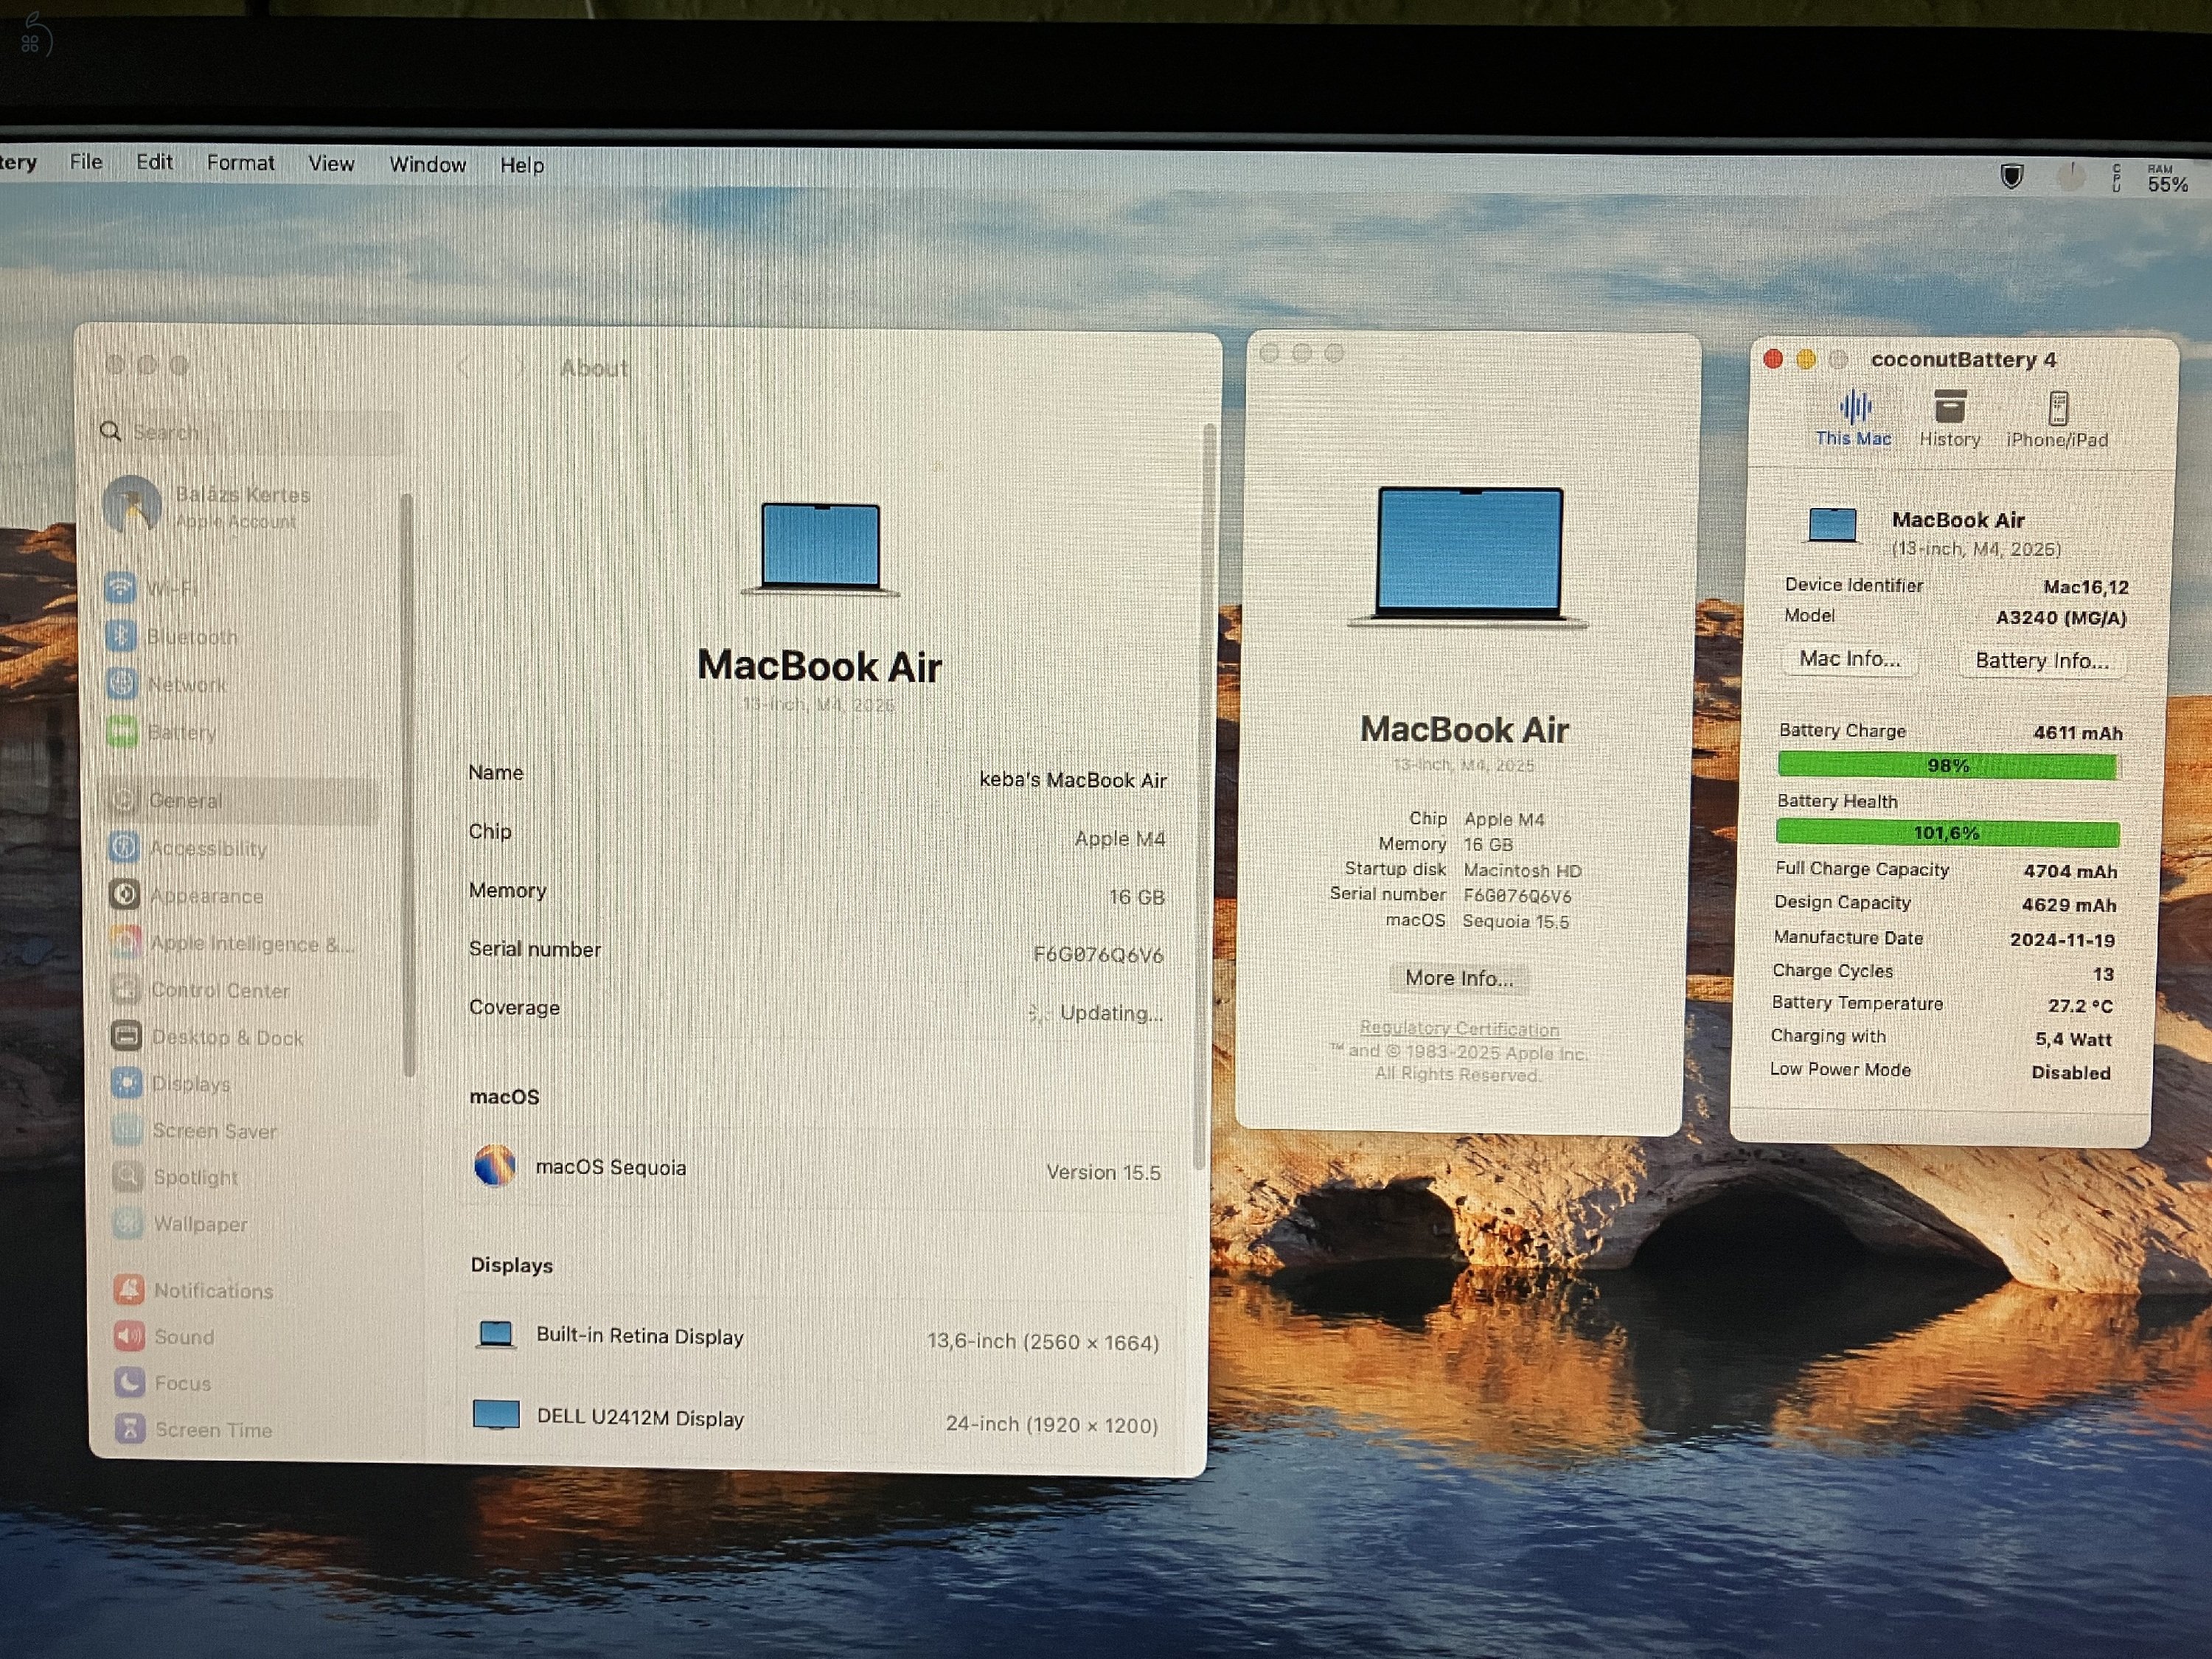This screenshot has width=2212, height=1659.
Task: Select General in Settings sidebar
Action: (x=240, y=800)
